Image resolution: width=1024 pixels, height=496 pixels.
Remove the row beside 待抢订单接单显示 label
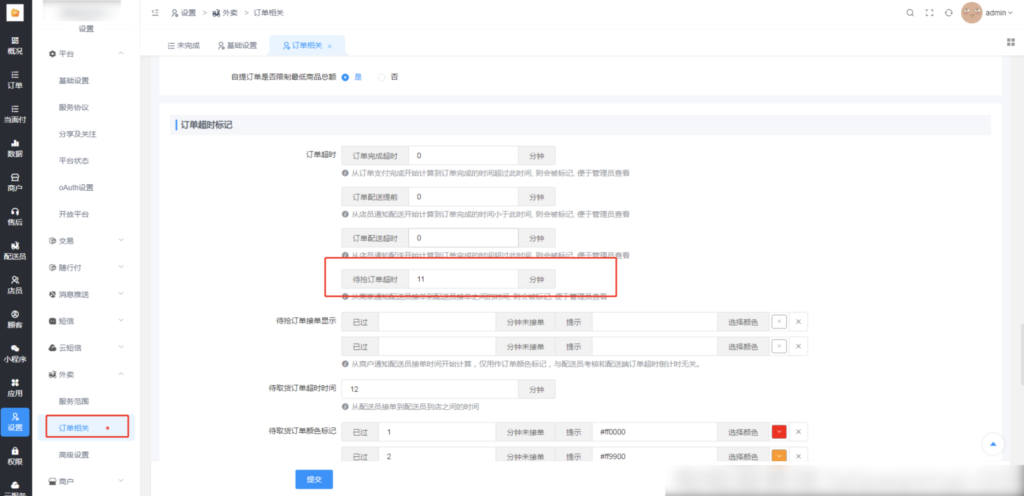point(798,321)
